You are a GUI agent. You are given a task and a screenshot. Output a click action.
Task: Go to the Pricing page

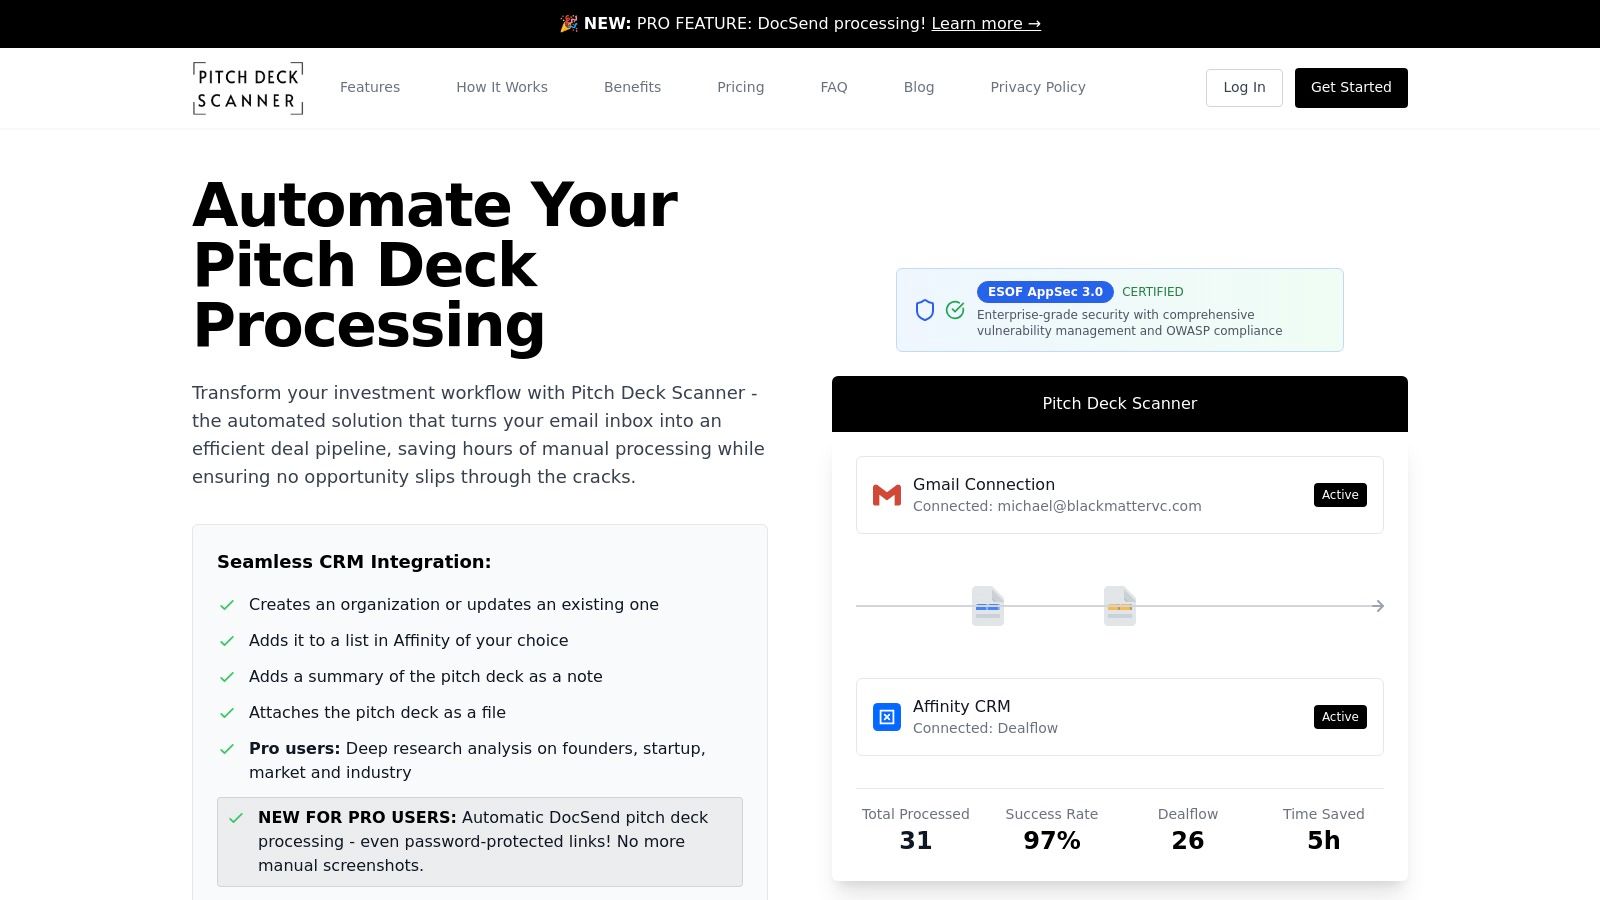(740, 87)
